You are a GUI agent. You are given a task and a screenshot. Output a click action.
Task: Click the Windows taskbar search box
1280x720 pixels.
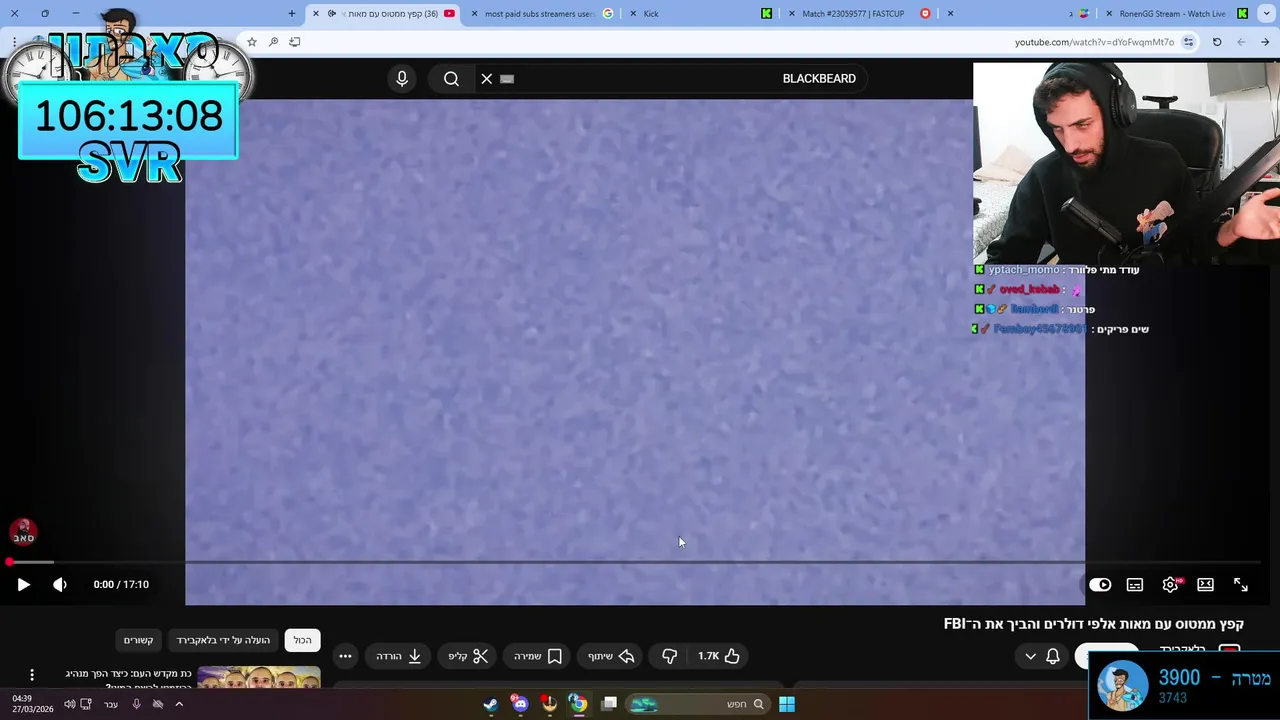pos(696,704)
